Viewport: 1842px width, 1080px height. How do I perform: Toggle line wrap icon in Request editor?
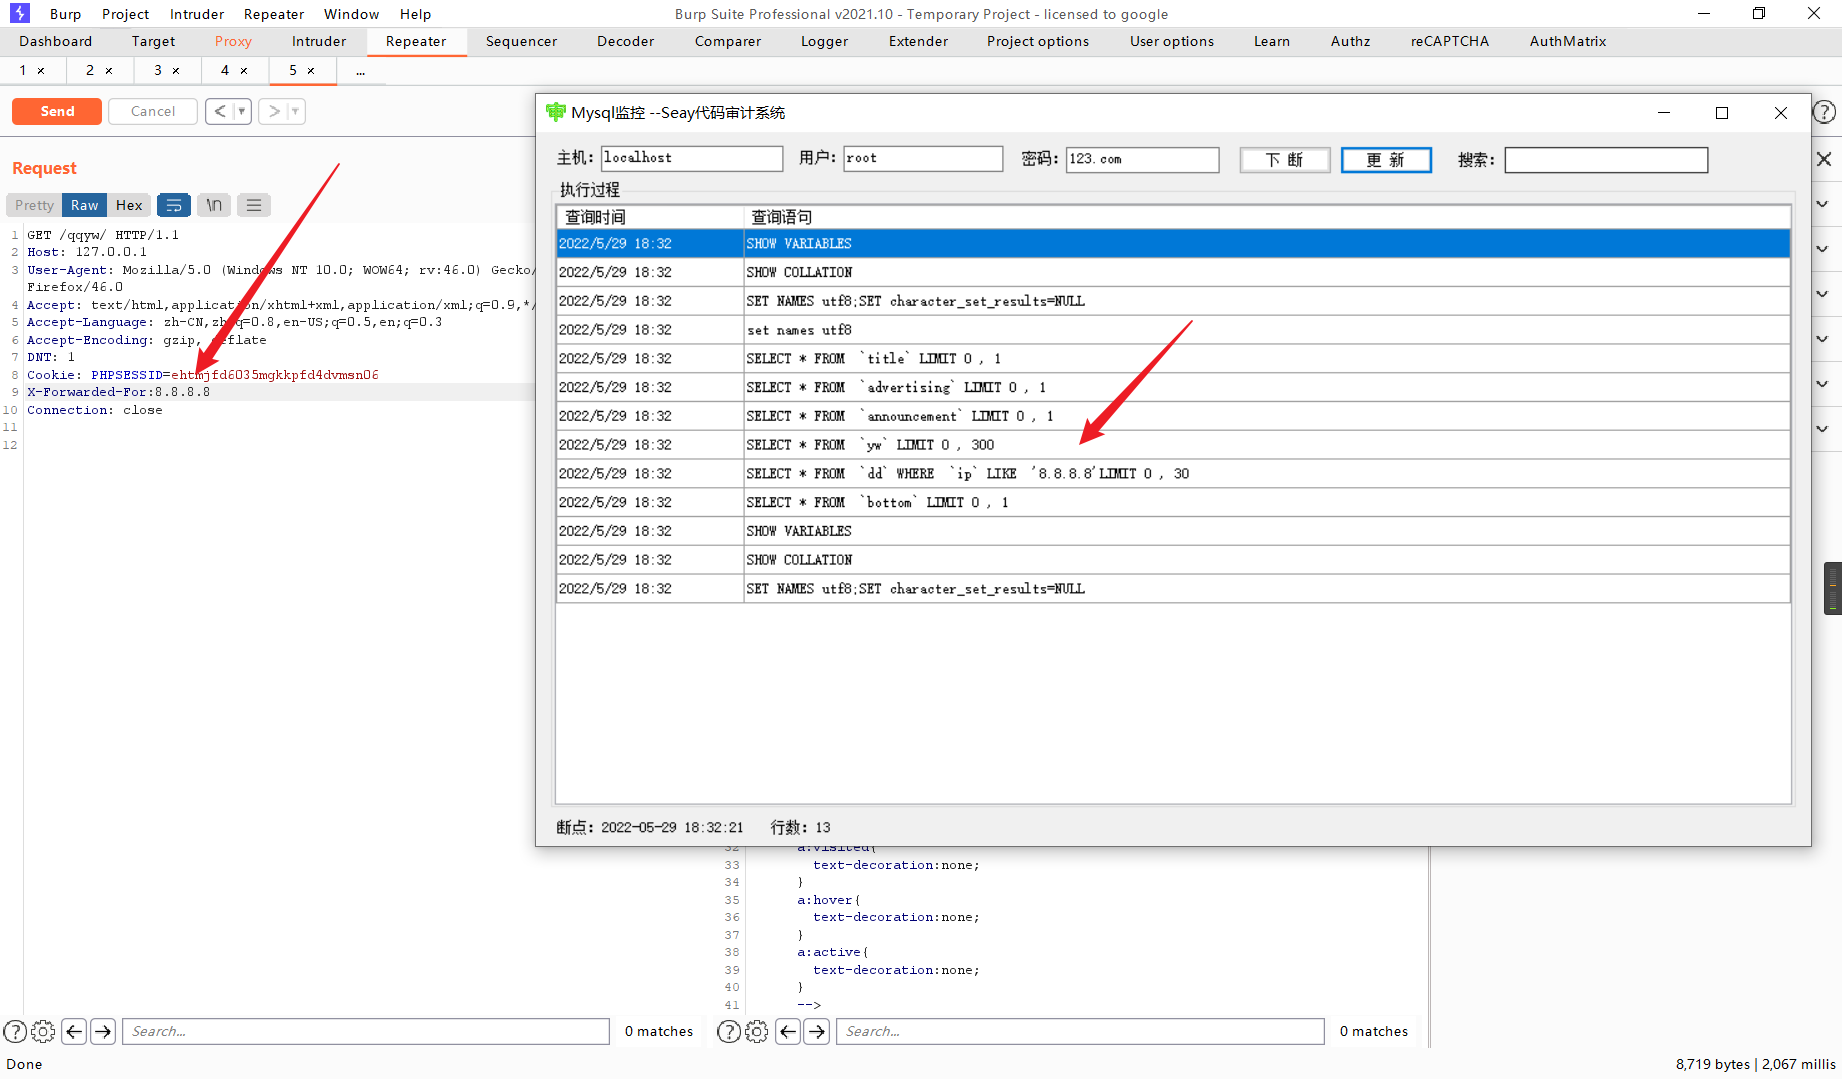174,205
